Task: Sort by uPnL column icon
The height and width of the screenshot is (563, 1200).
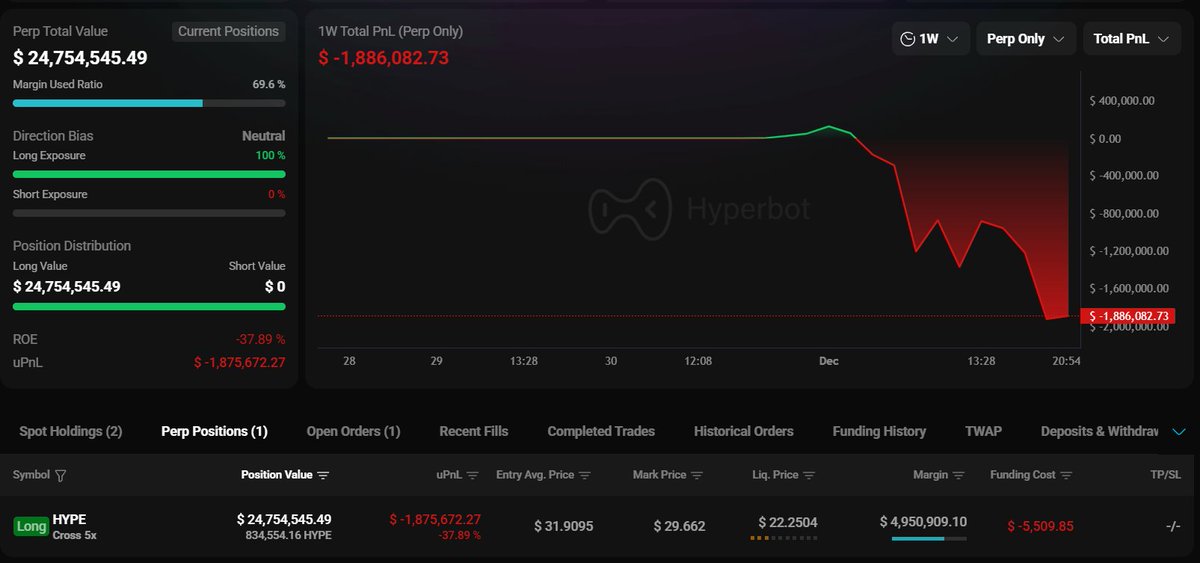Action: point(473,475)
